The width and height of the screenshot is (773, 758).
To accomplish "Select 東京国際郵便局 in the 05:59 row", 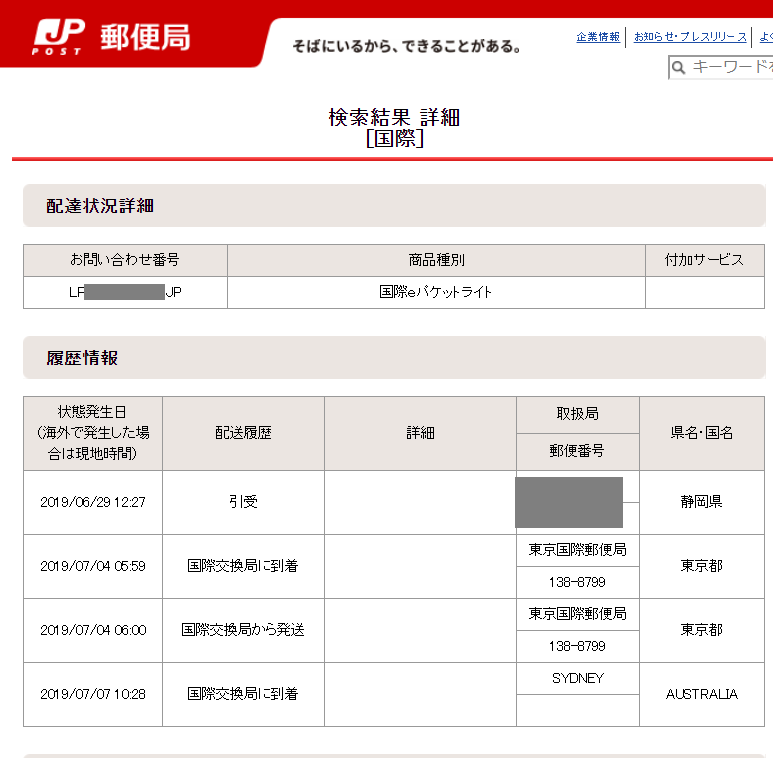I will pos(578,550).
